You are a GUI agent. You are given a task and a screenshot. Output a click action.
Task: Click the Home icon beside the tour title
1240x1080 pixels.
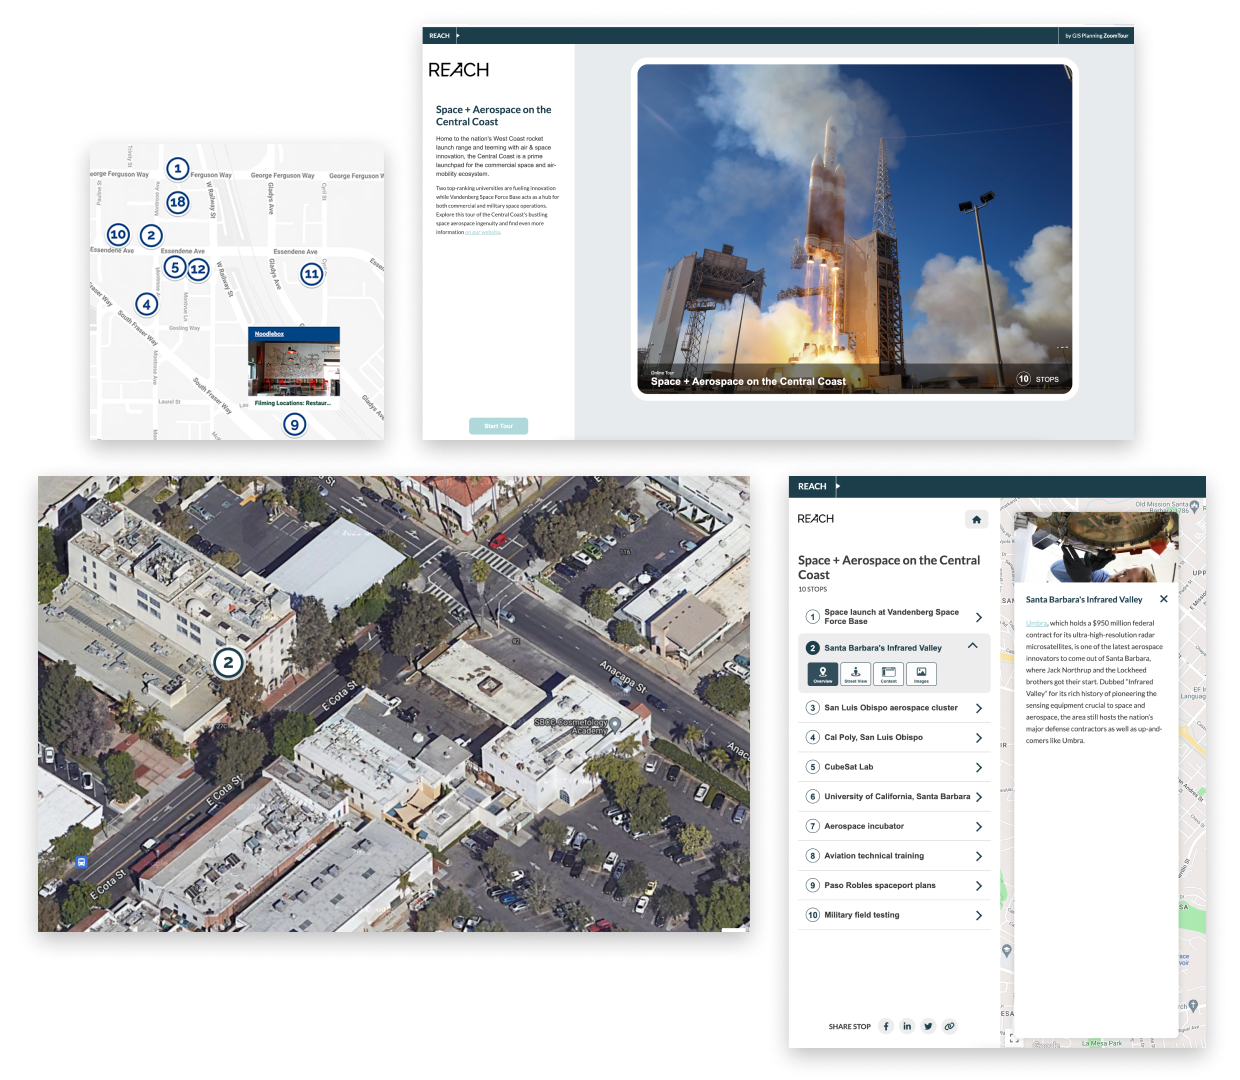[x=976, y=519]
